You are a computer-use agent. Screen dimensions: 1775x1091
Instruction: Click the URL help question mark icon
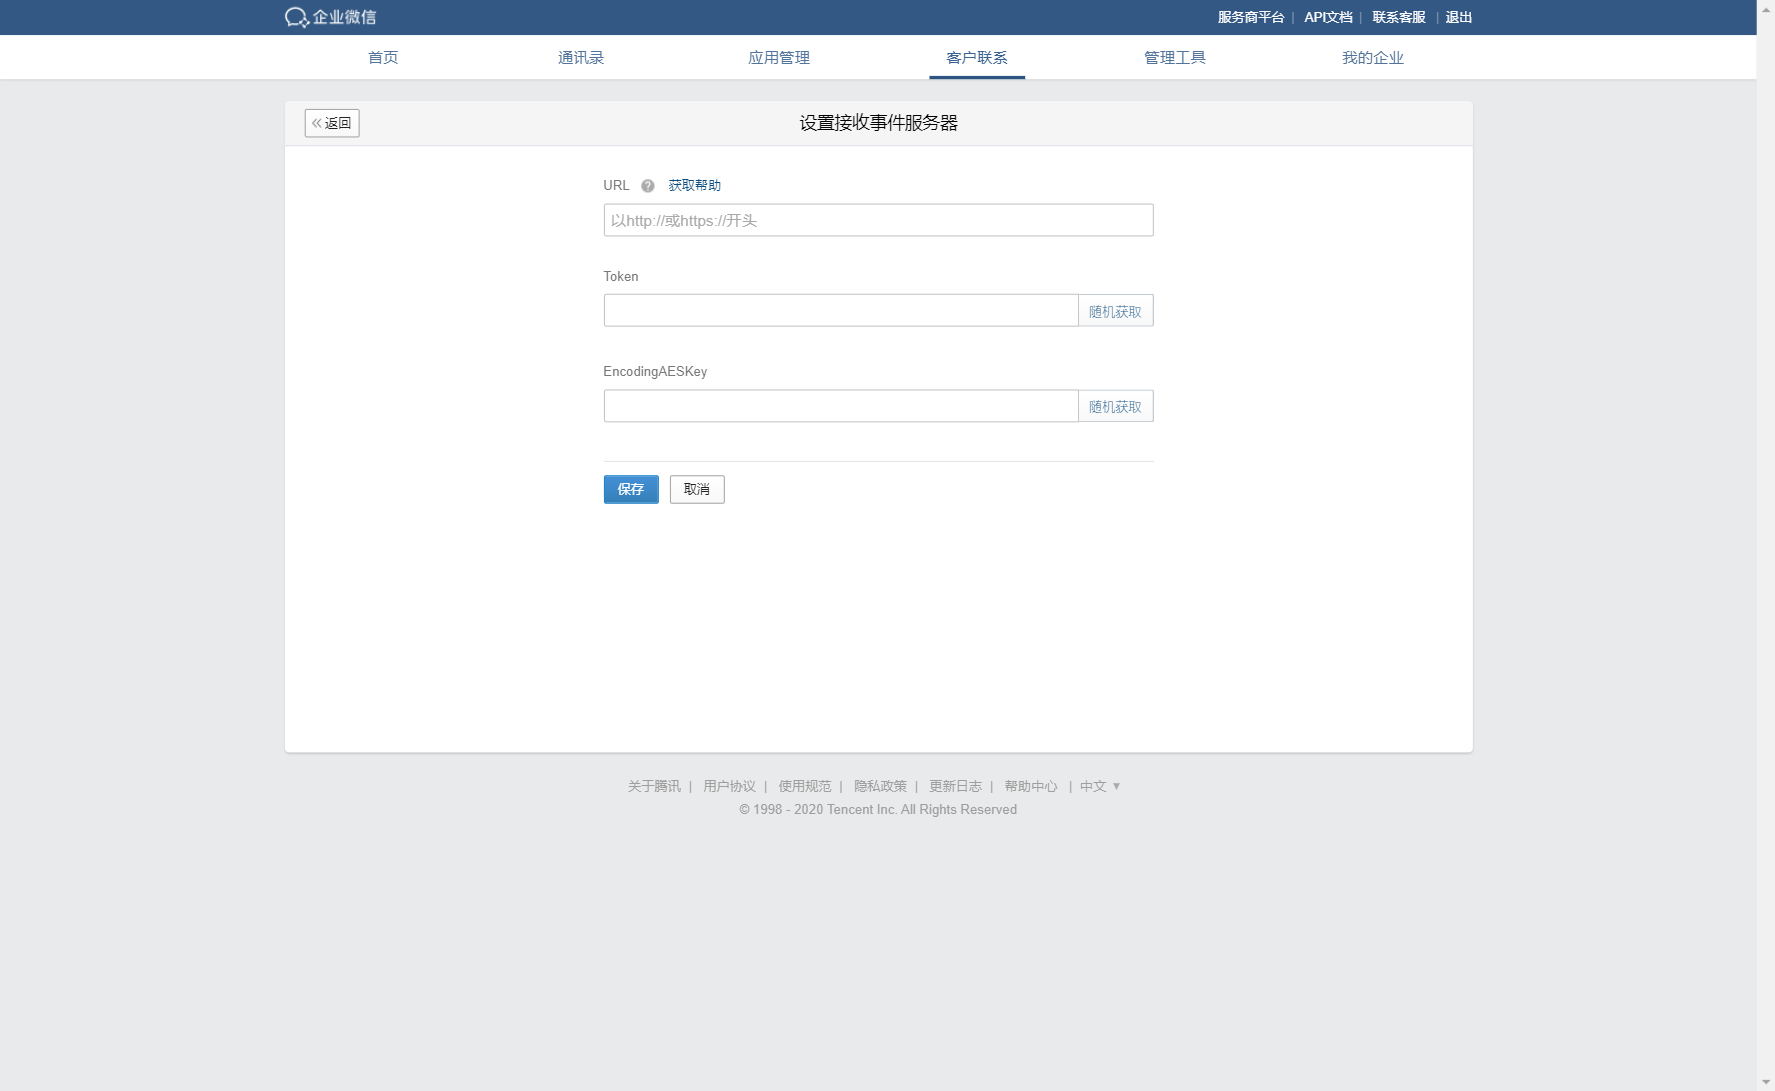click(648, 186)
